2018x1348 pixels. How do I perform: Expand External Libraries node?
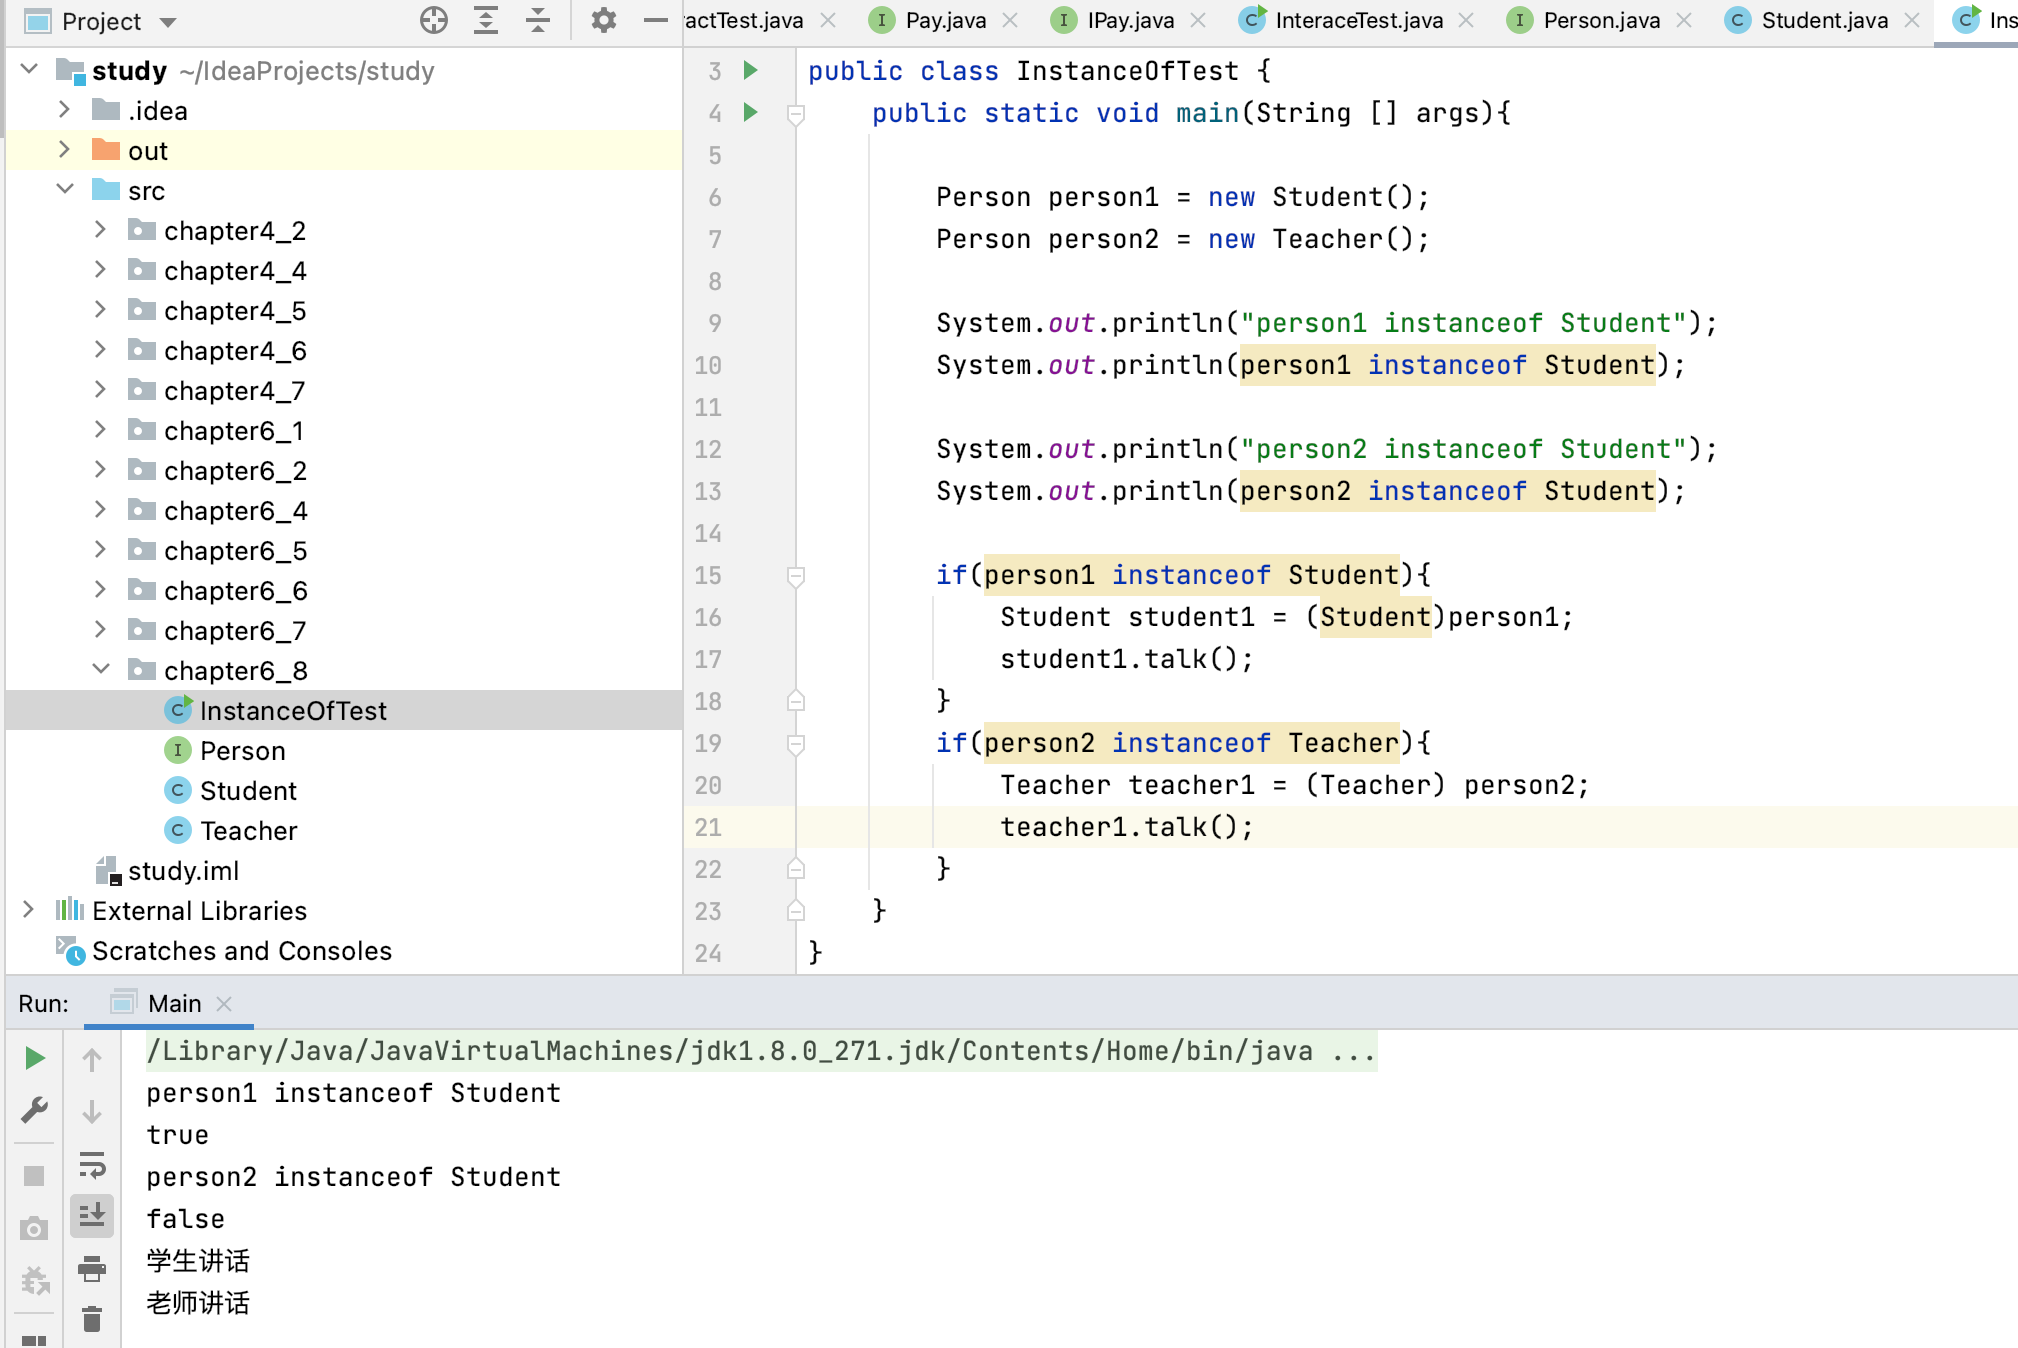coord(29,910)
